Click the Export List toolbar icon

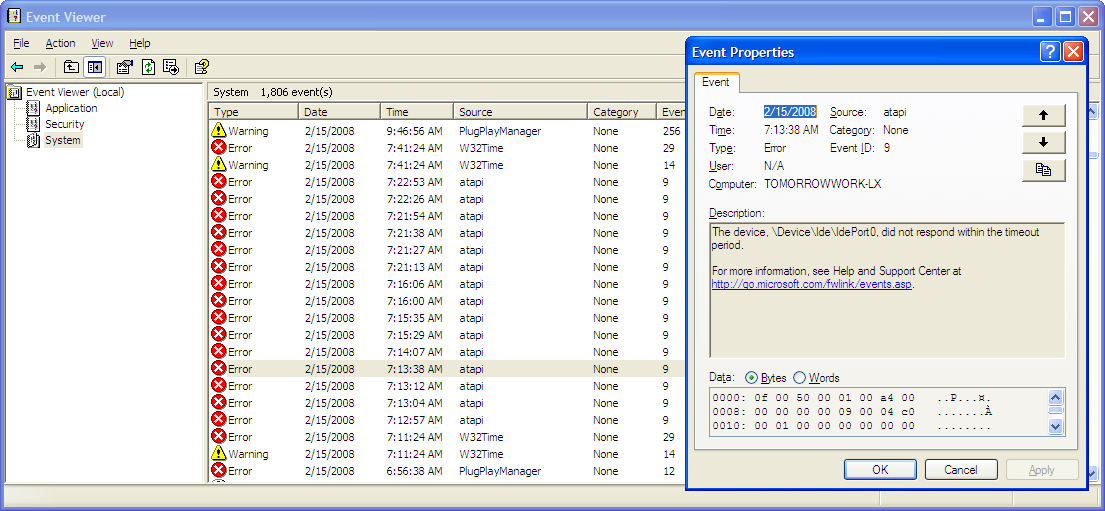[x=171, y=67]
